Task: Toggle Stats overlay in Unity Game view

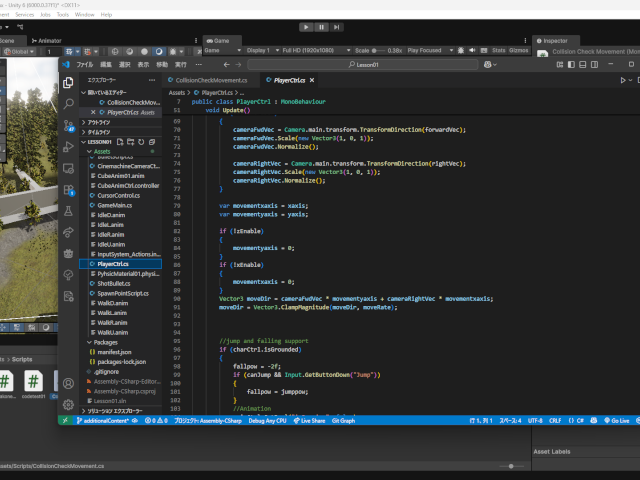Action: [x=498, y=50]
